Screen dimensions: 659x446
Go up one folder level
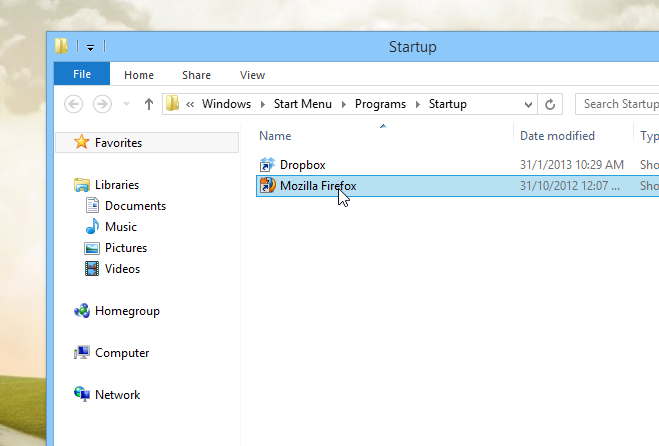(148, 104)
